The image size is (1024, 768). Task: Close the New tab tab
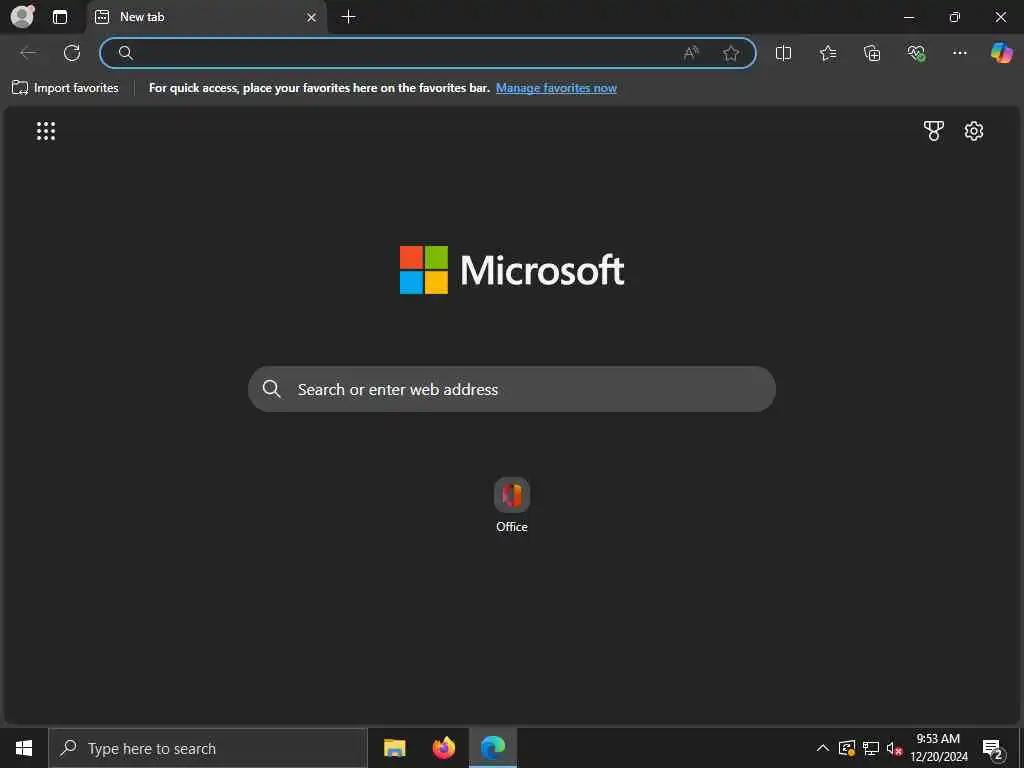pyautogui.click(x=312, y=17)
